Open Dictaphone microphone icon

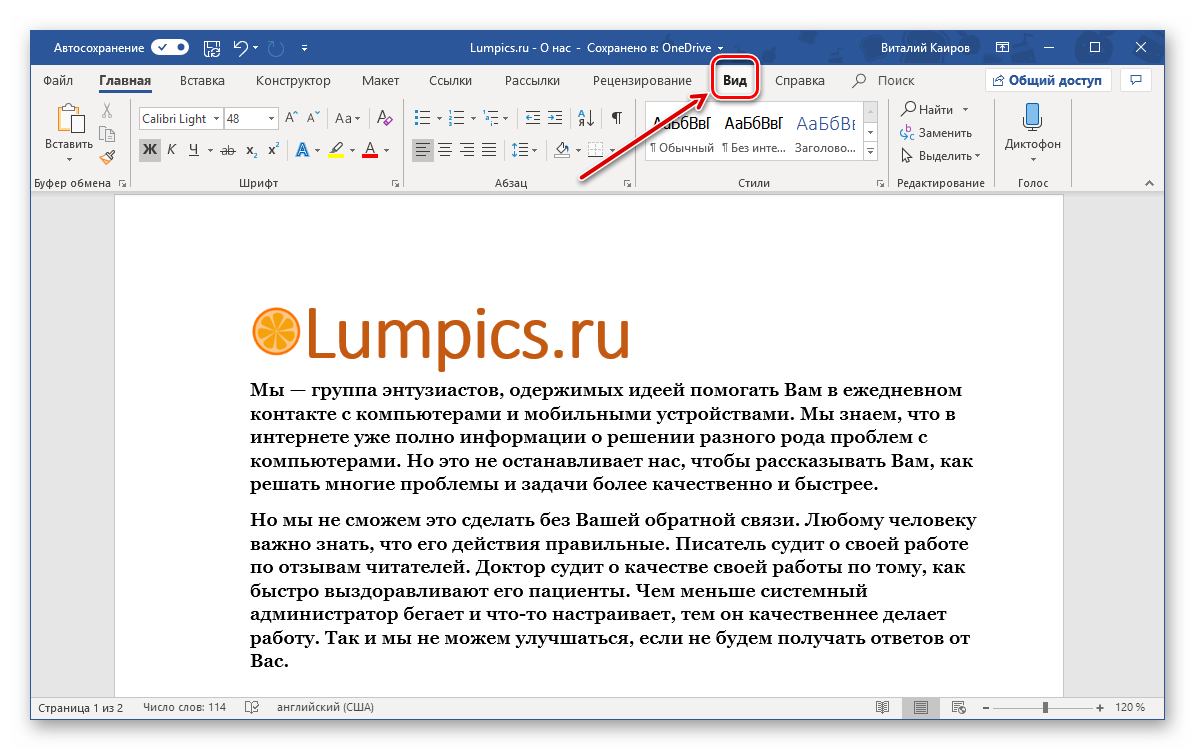(x=1032, y=117)
